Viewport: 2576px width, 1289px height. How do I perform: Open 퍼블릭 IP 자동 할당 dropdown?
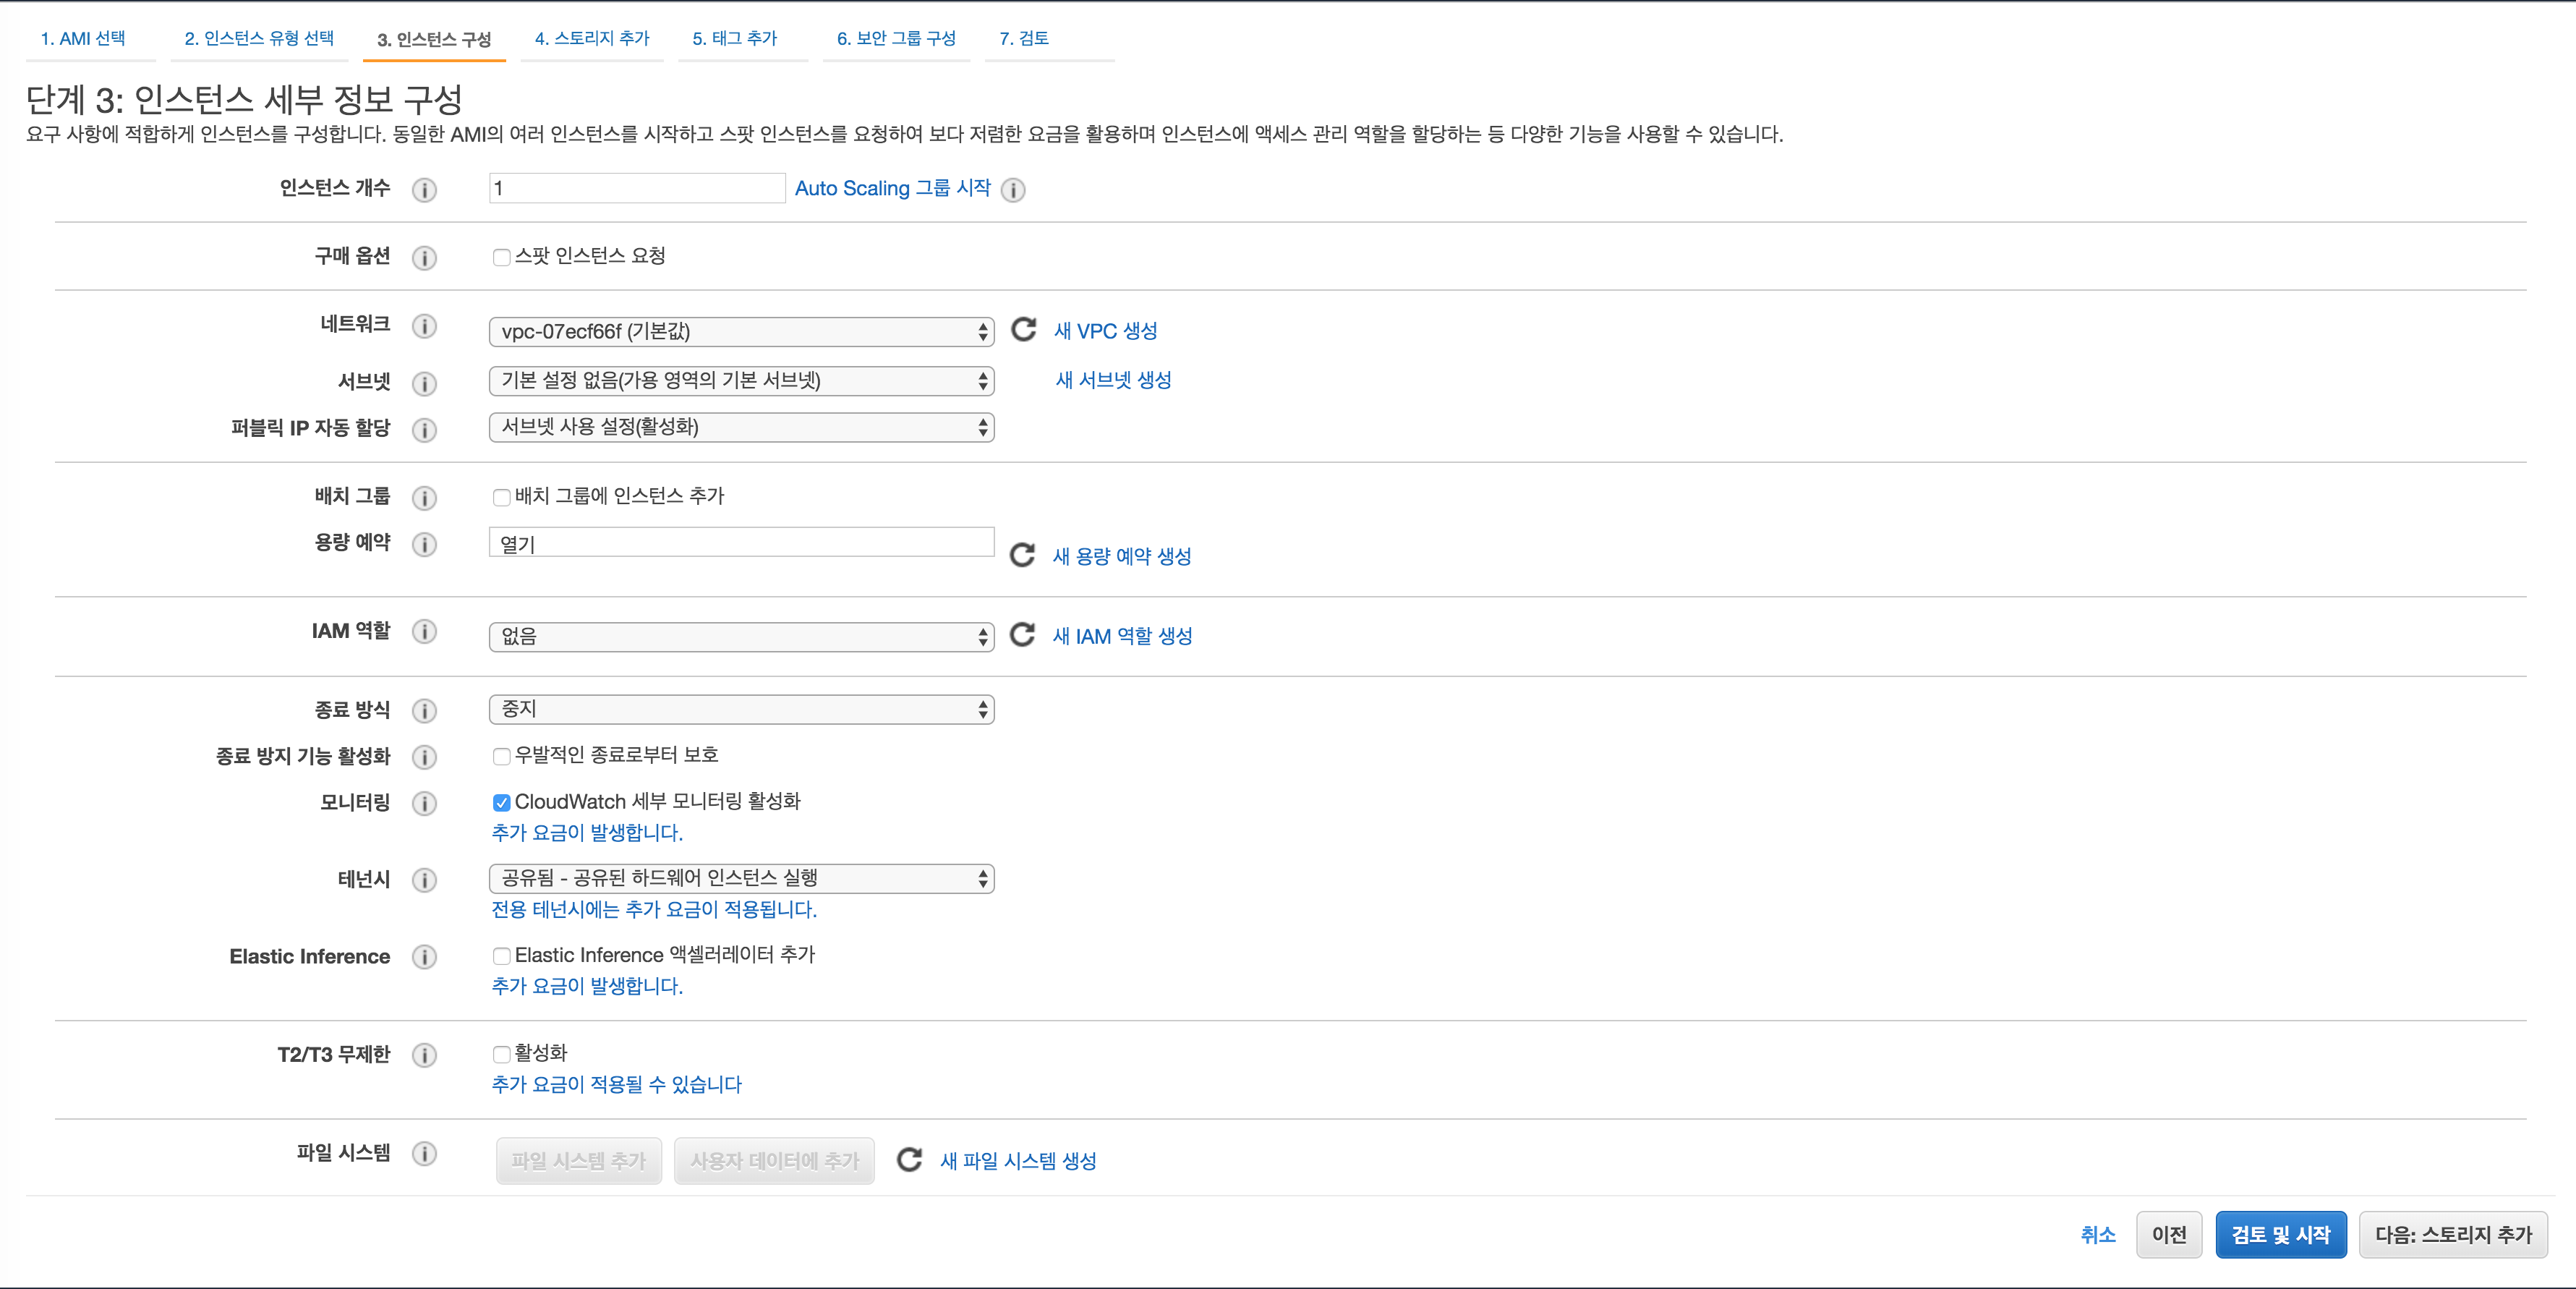click(741, 427)
